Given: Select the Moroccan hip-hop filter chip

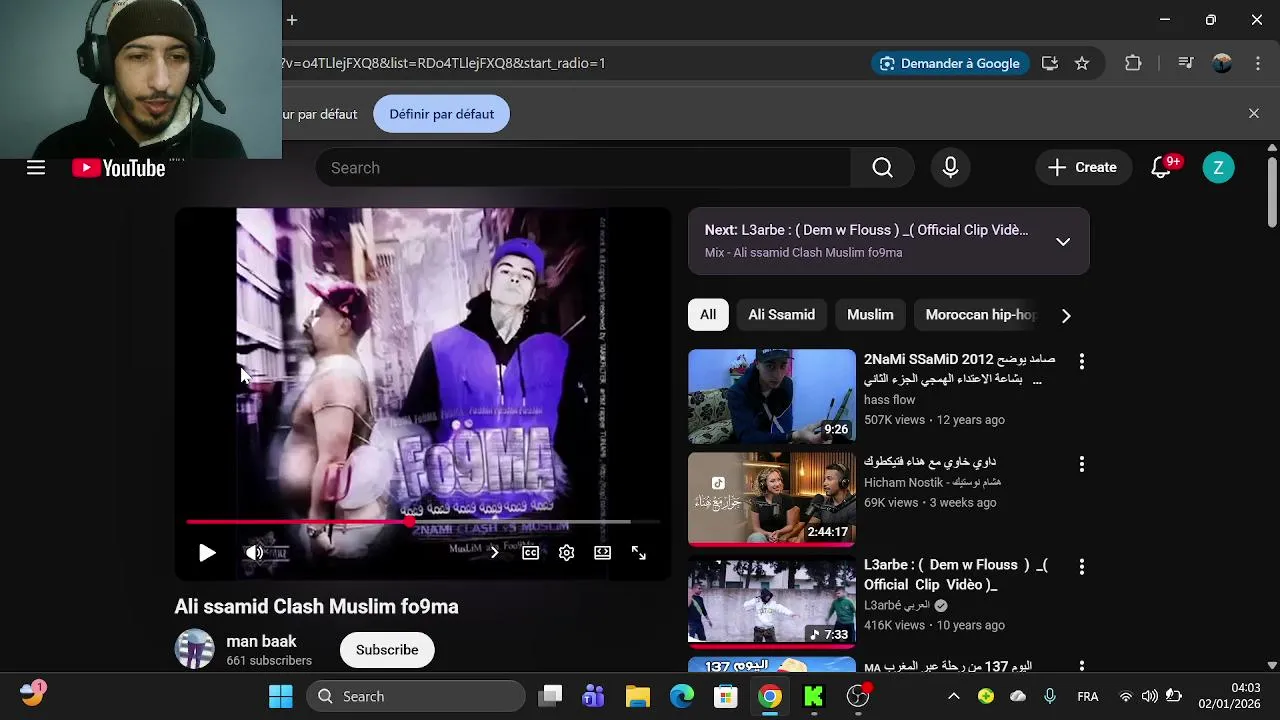Looking at the screenshot, I should pos(979,315).
